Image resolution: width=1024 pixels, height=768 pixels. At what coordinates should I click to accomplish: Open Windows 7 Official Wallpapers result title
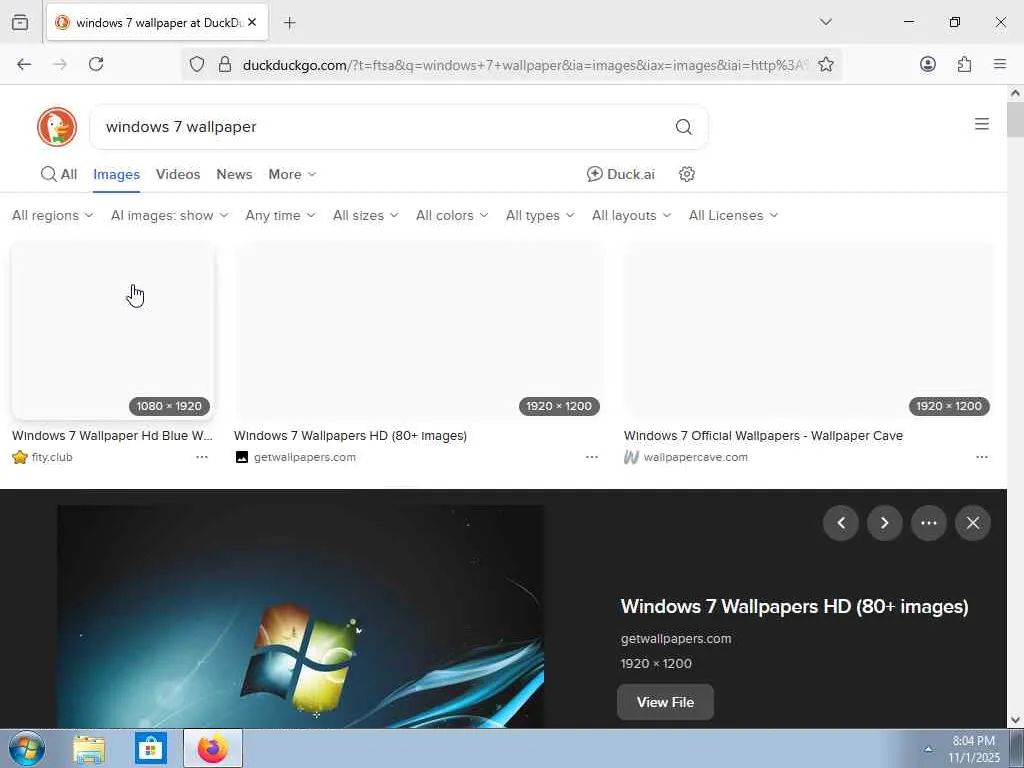[x=763, y=436]
